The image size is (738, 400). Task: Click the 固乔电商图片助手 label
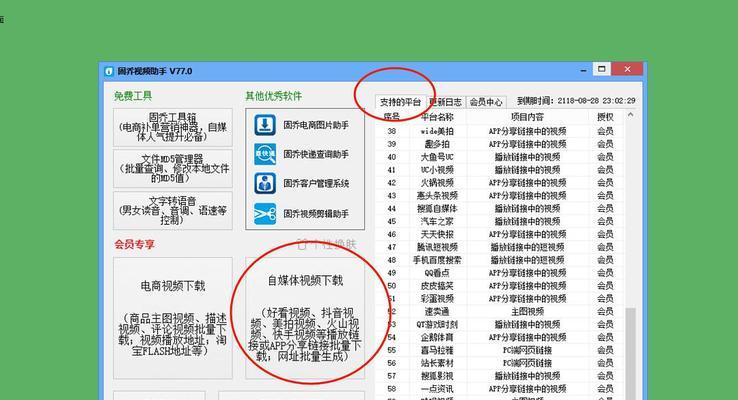(x=316, y=125)
